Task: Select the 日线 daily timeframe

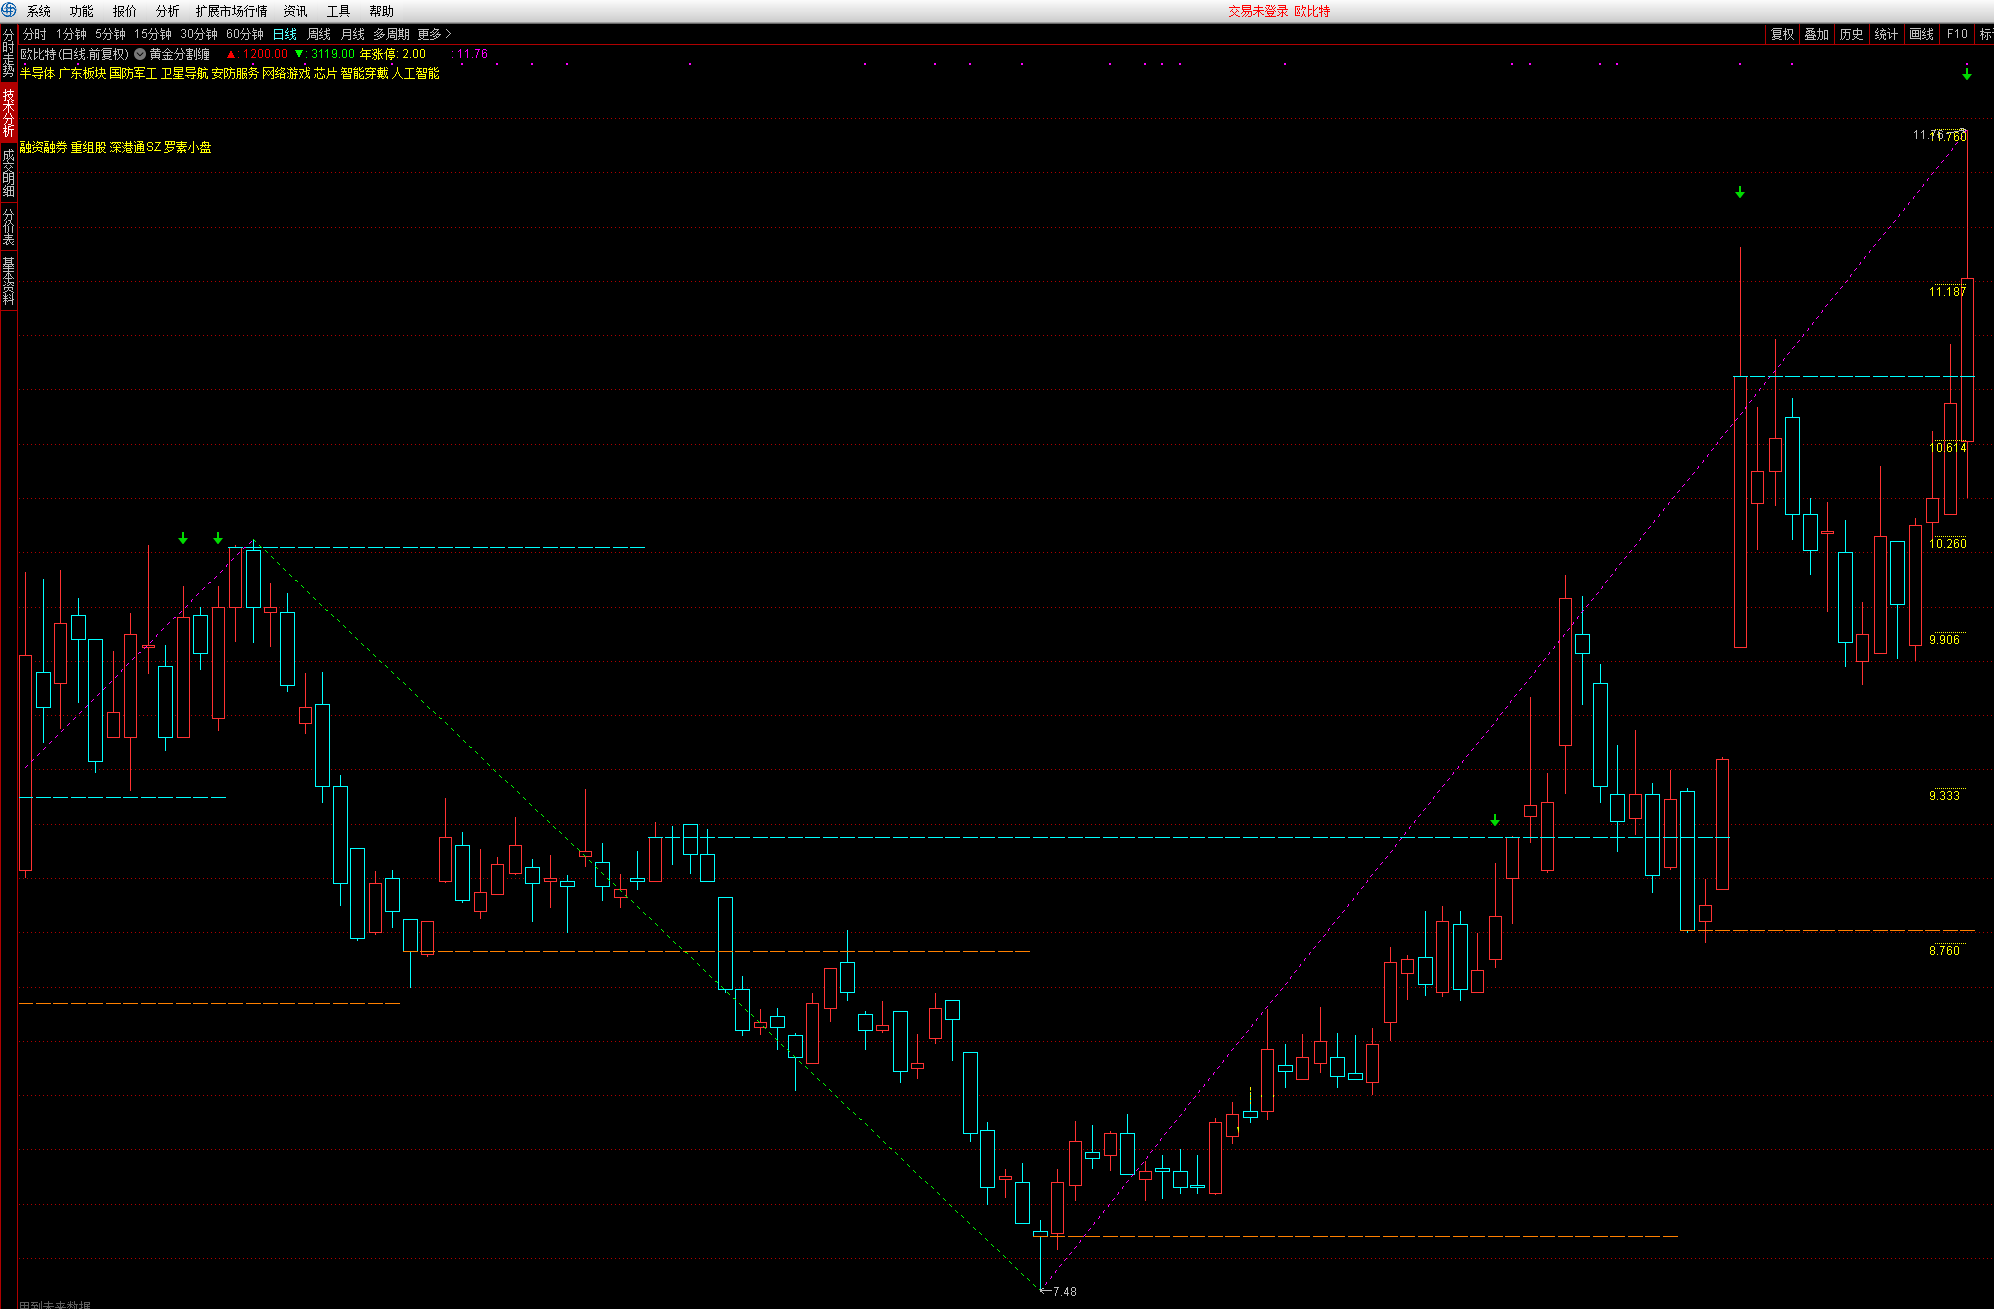Action: 285,34
